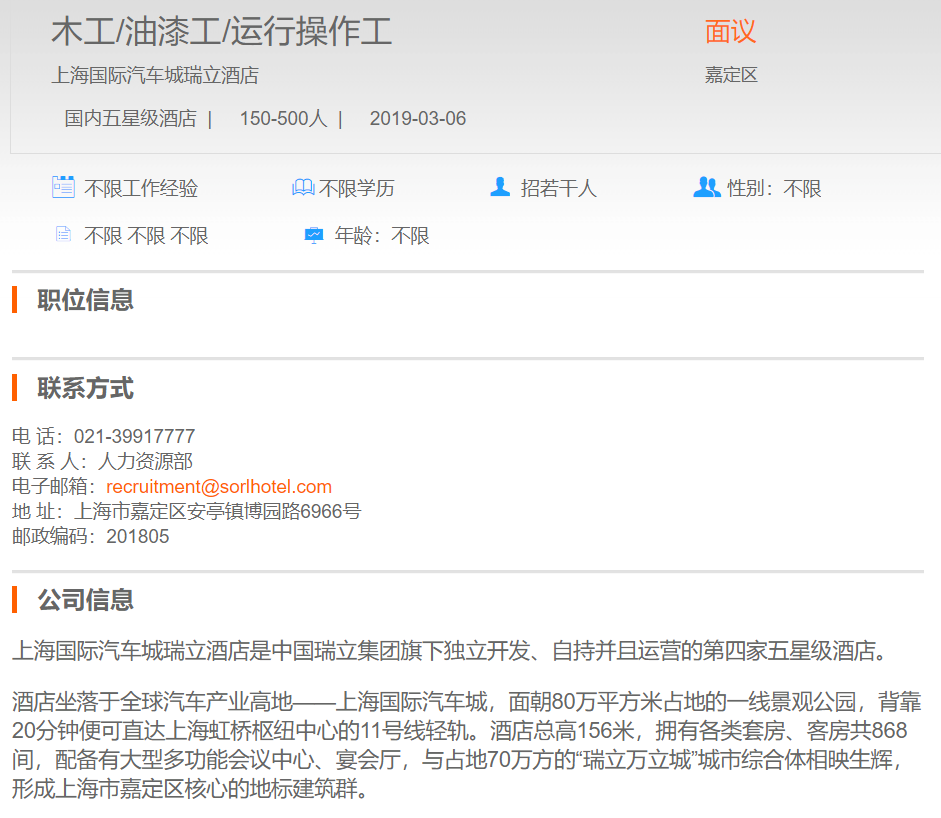The width and height of the screenshot is (941, 818).
Task: Click the 职位信息 section heading
Action: (85, 300)
